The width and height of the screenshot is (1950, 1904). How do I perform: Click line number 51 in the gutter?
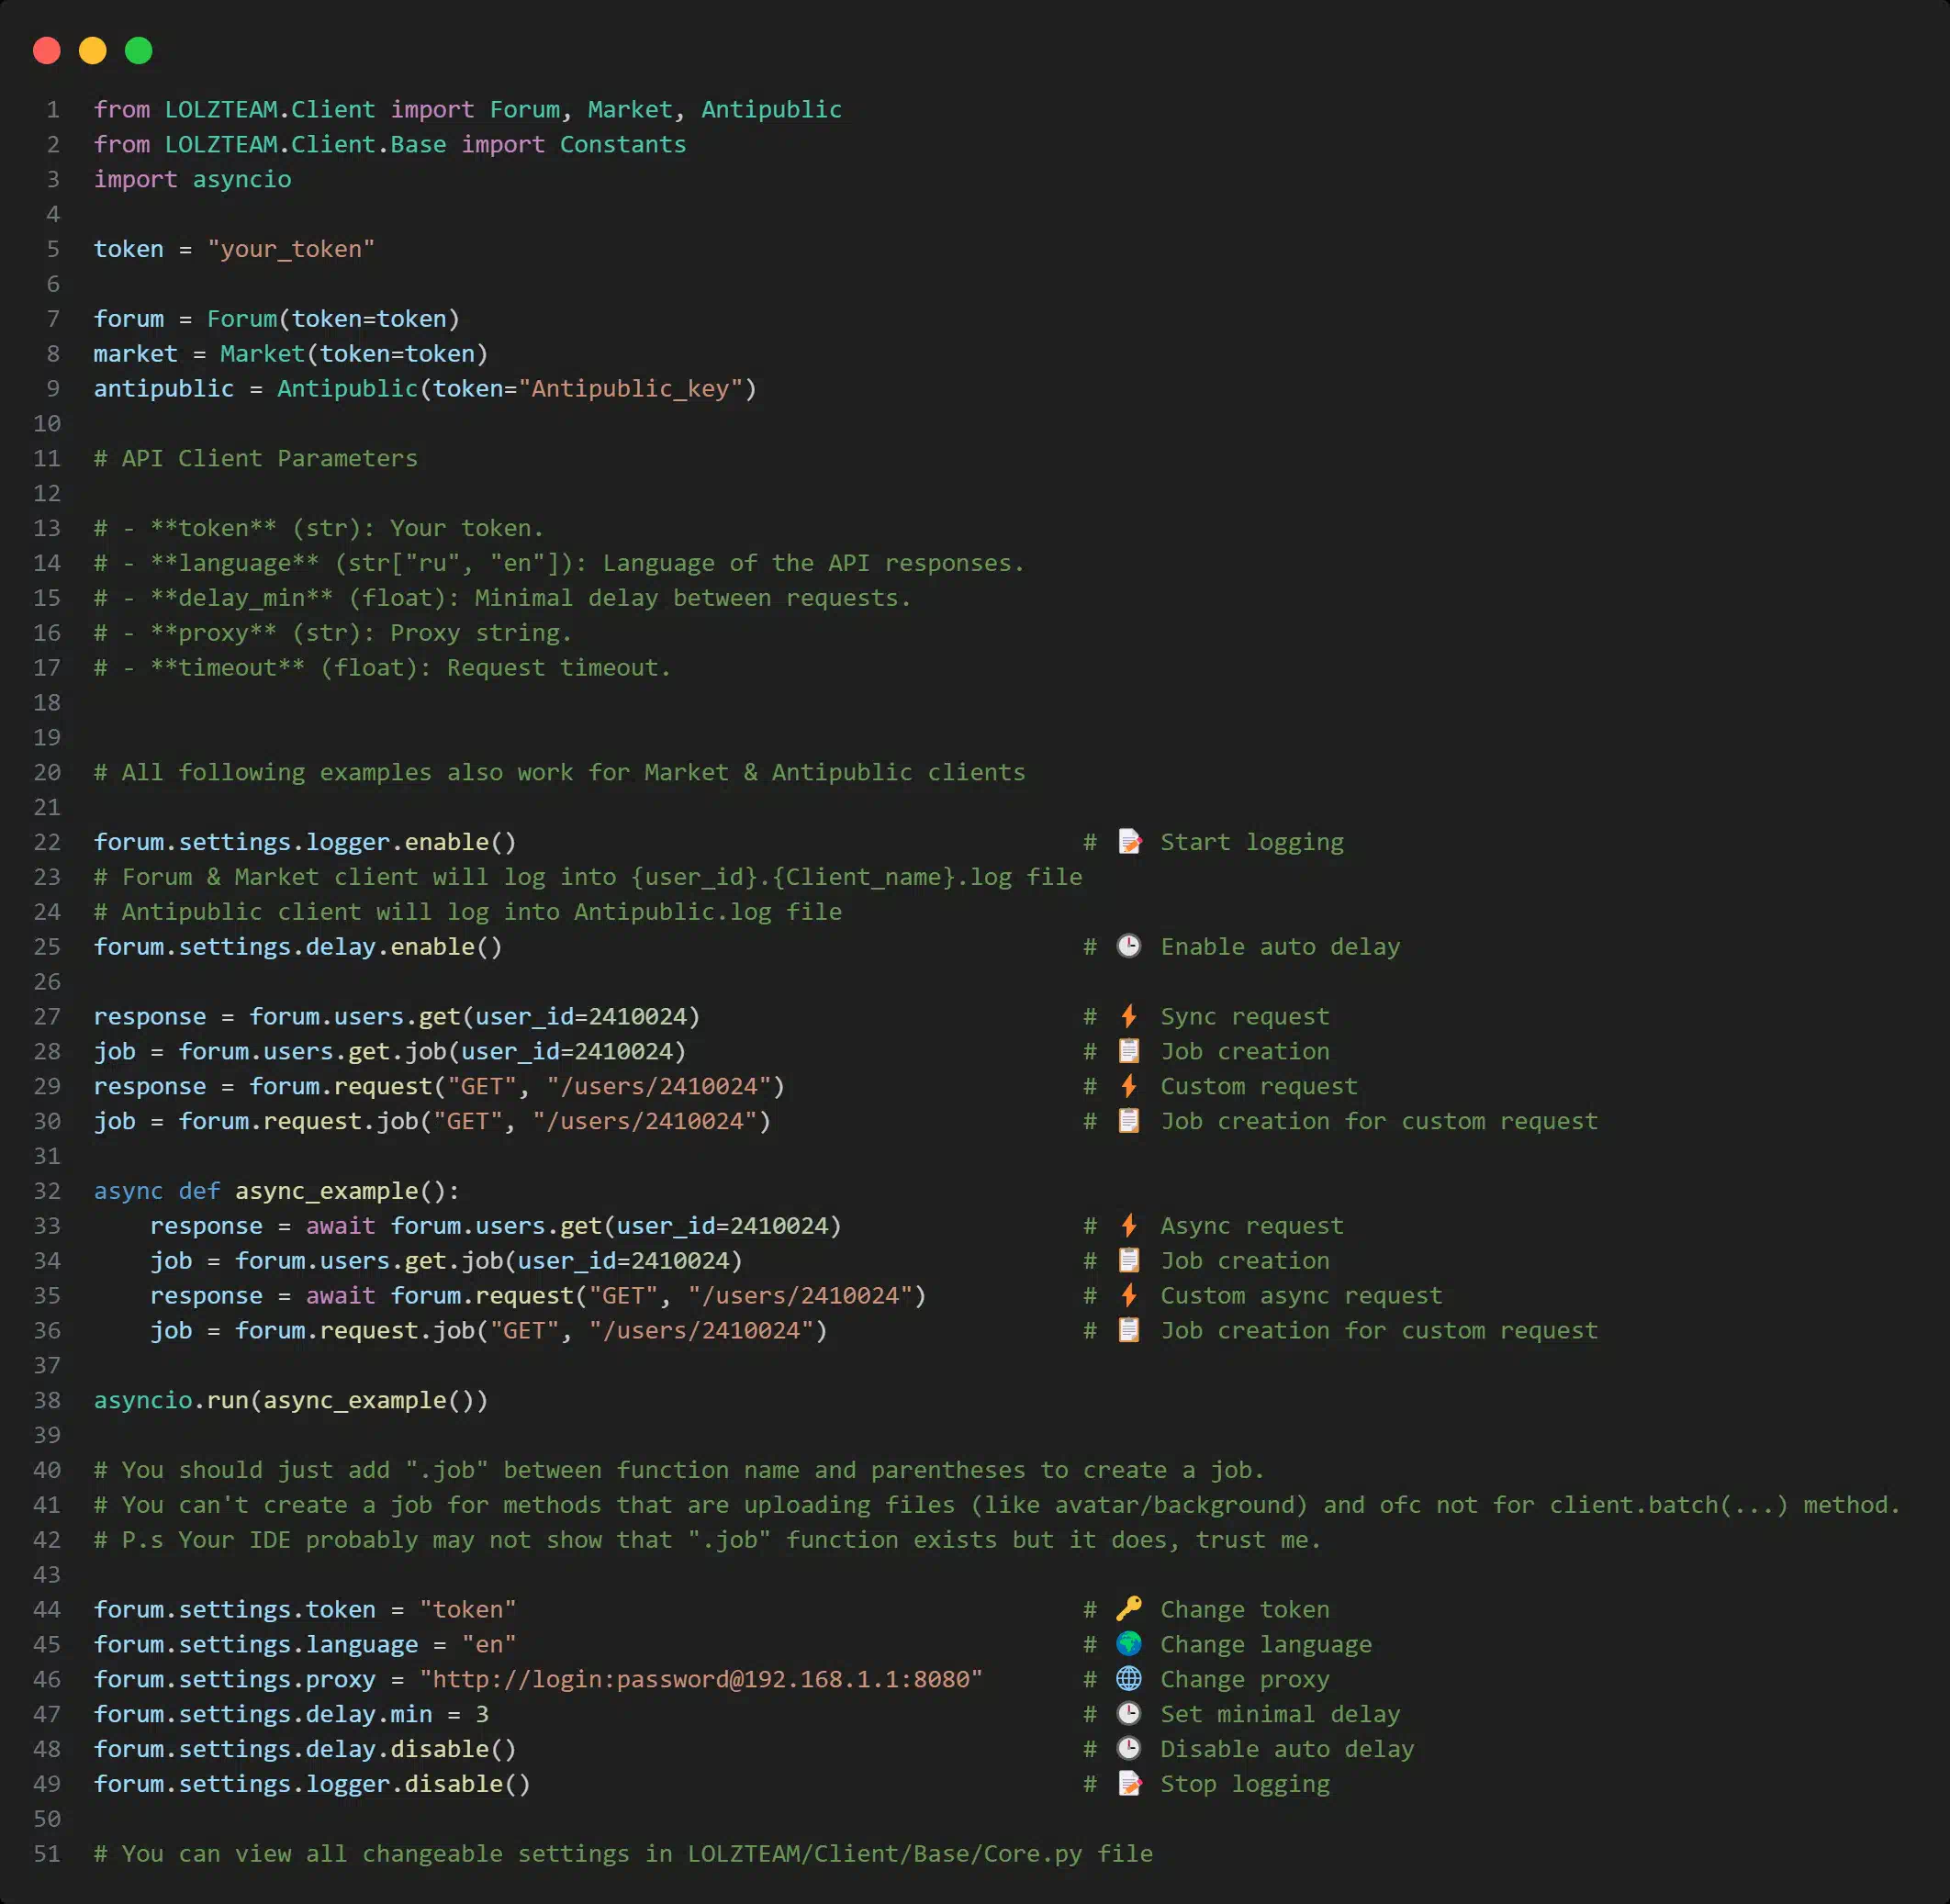click(x=47, y=1854)
